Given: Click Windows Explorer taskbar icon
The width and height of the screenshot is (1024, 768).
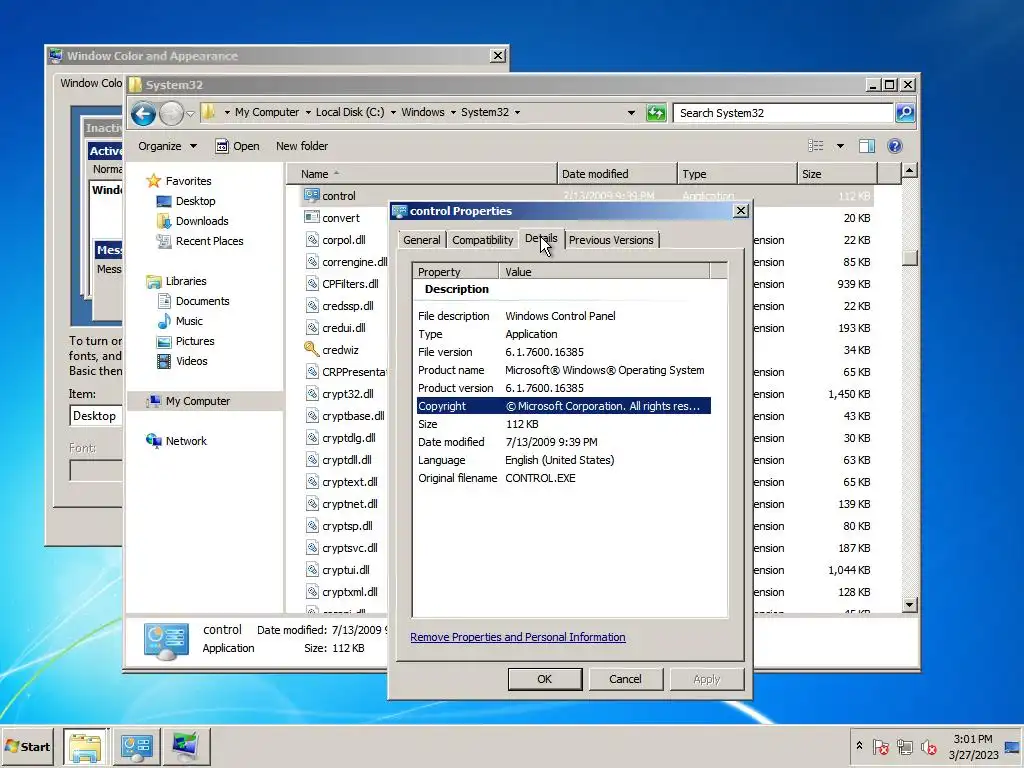Looking at the screenshot, I should click(86, 746).
